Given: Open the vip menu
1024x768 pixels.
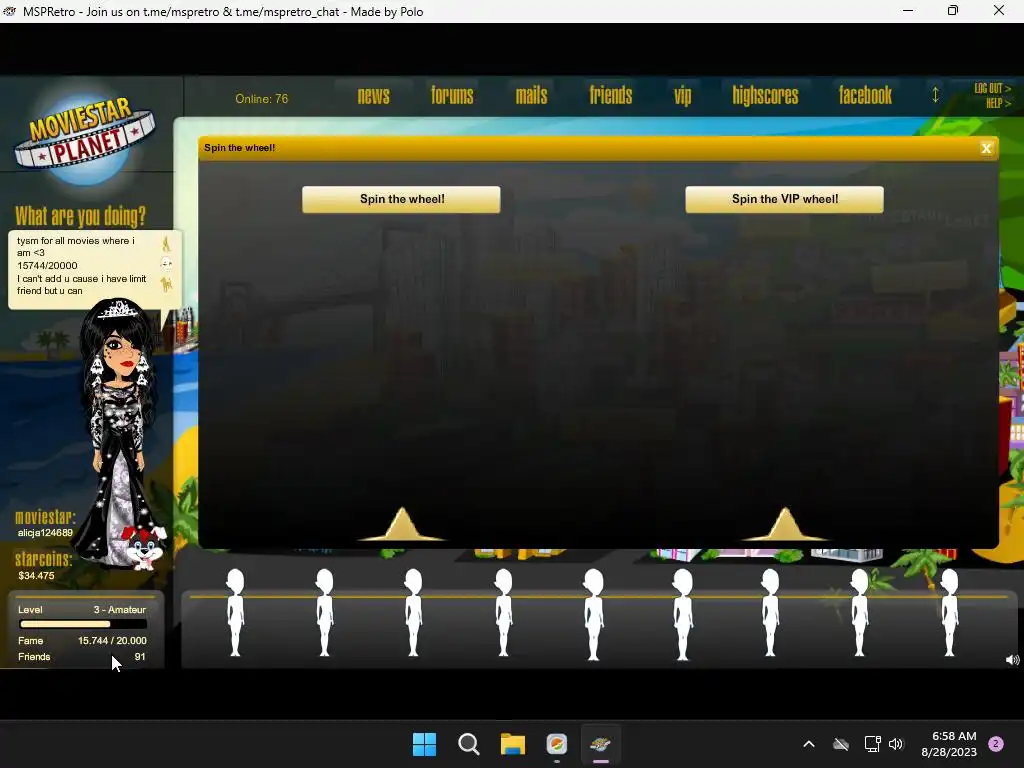Looking at the screenshot, I should click(682, 96).
